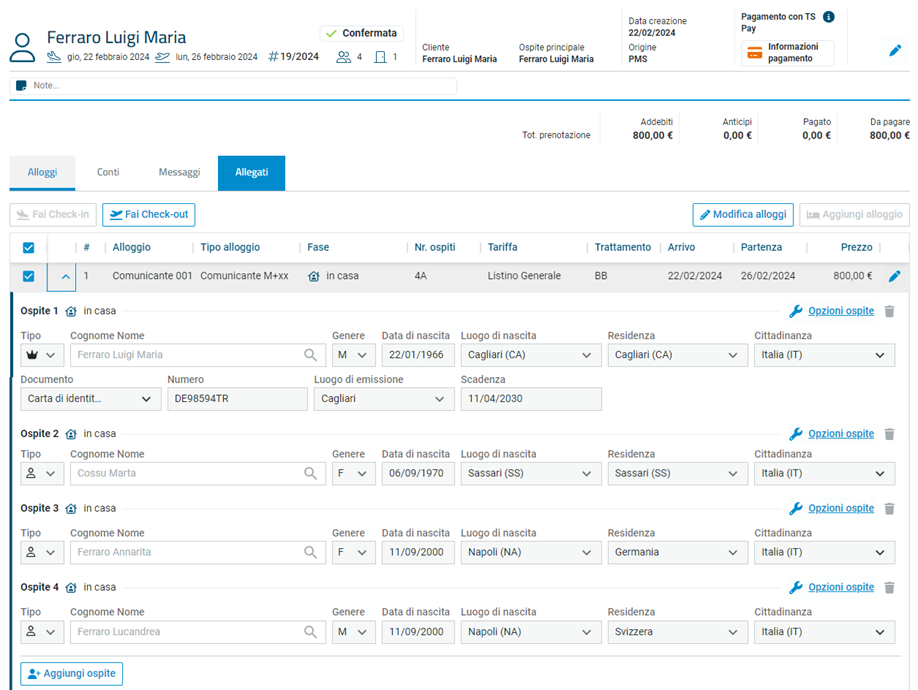Viewport: 918px width, 690px height.
Task: Click Aggiungi ospite button
Action: pyautogui.click(x=71, y=674)
